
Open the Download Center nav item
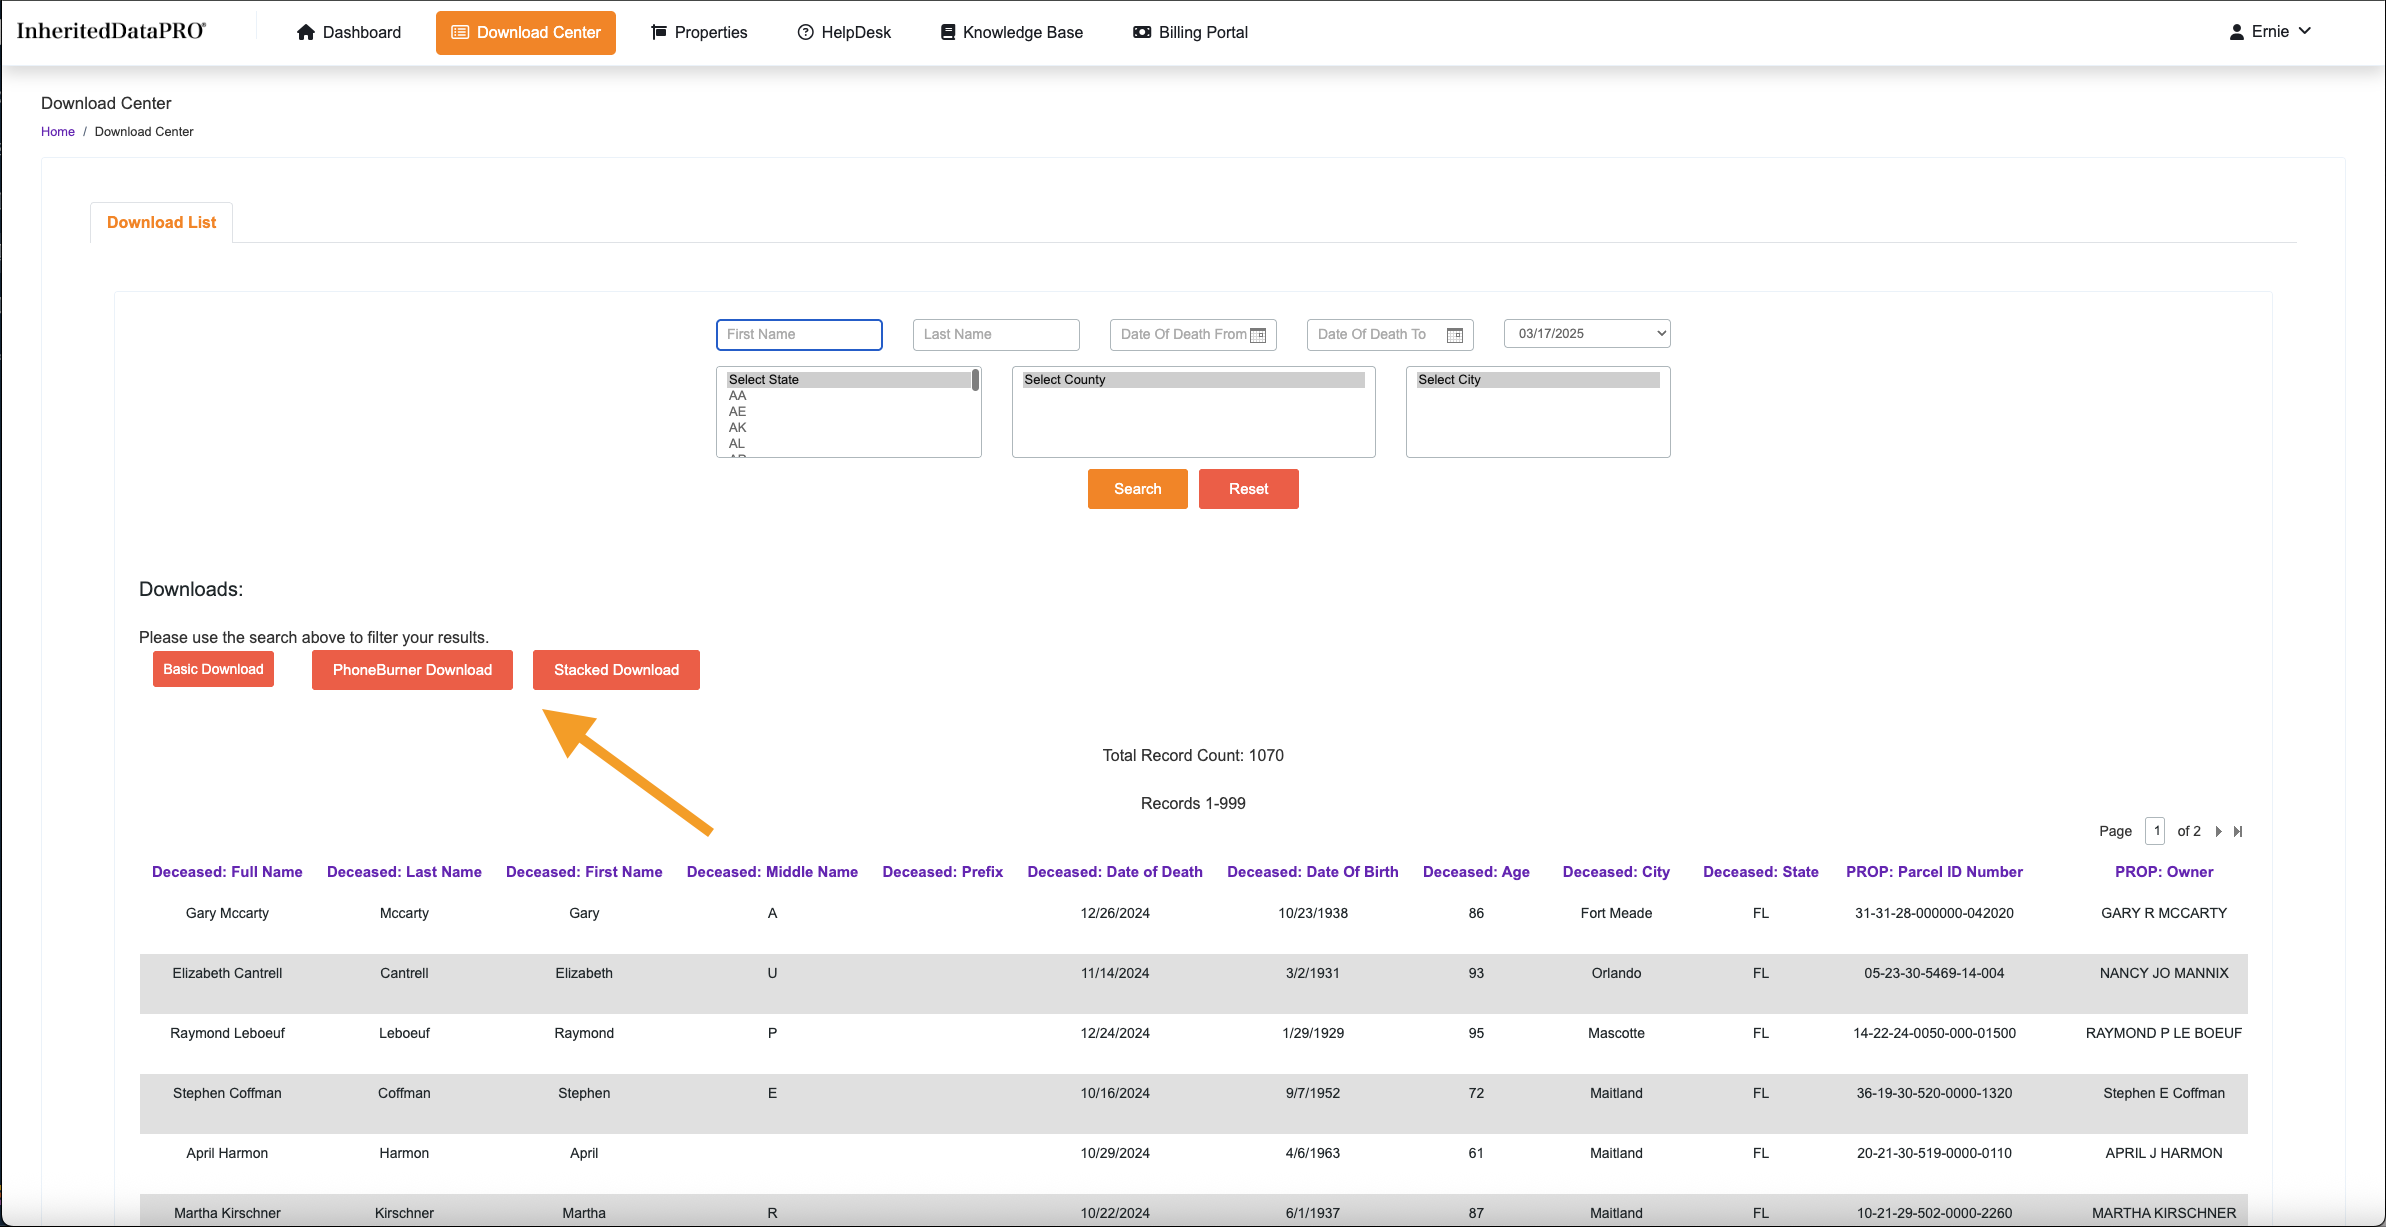pyautogui.click(x=526, y=32)
